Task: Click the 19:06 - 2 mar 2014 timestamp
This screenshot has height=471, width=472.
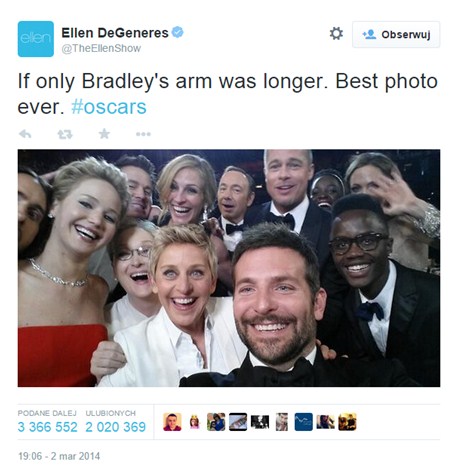Action: click(x=59, y=456)
